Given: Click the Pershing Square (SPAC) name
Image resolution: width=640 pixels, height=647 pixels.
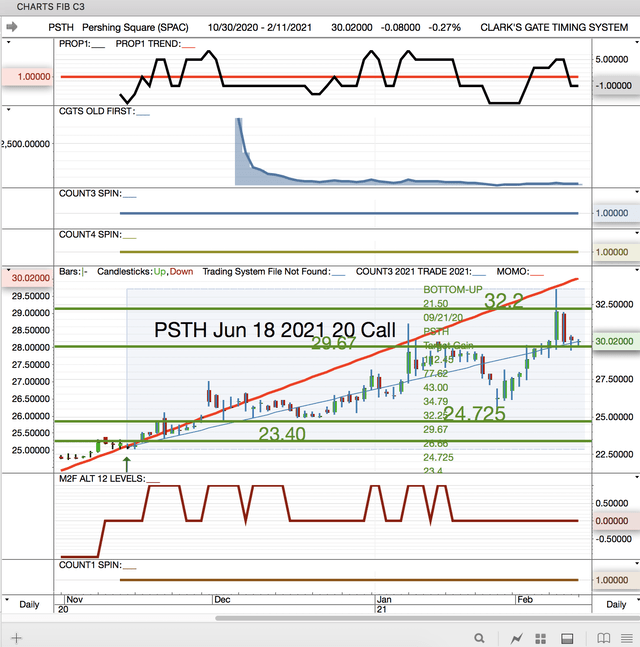Looking at the screenshot, I should [135, 27].
